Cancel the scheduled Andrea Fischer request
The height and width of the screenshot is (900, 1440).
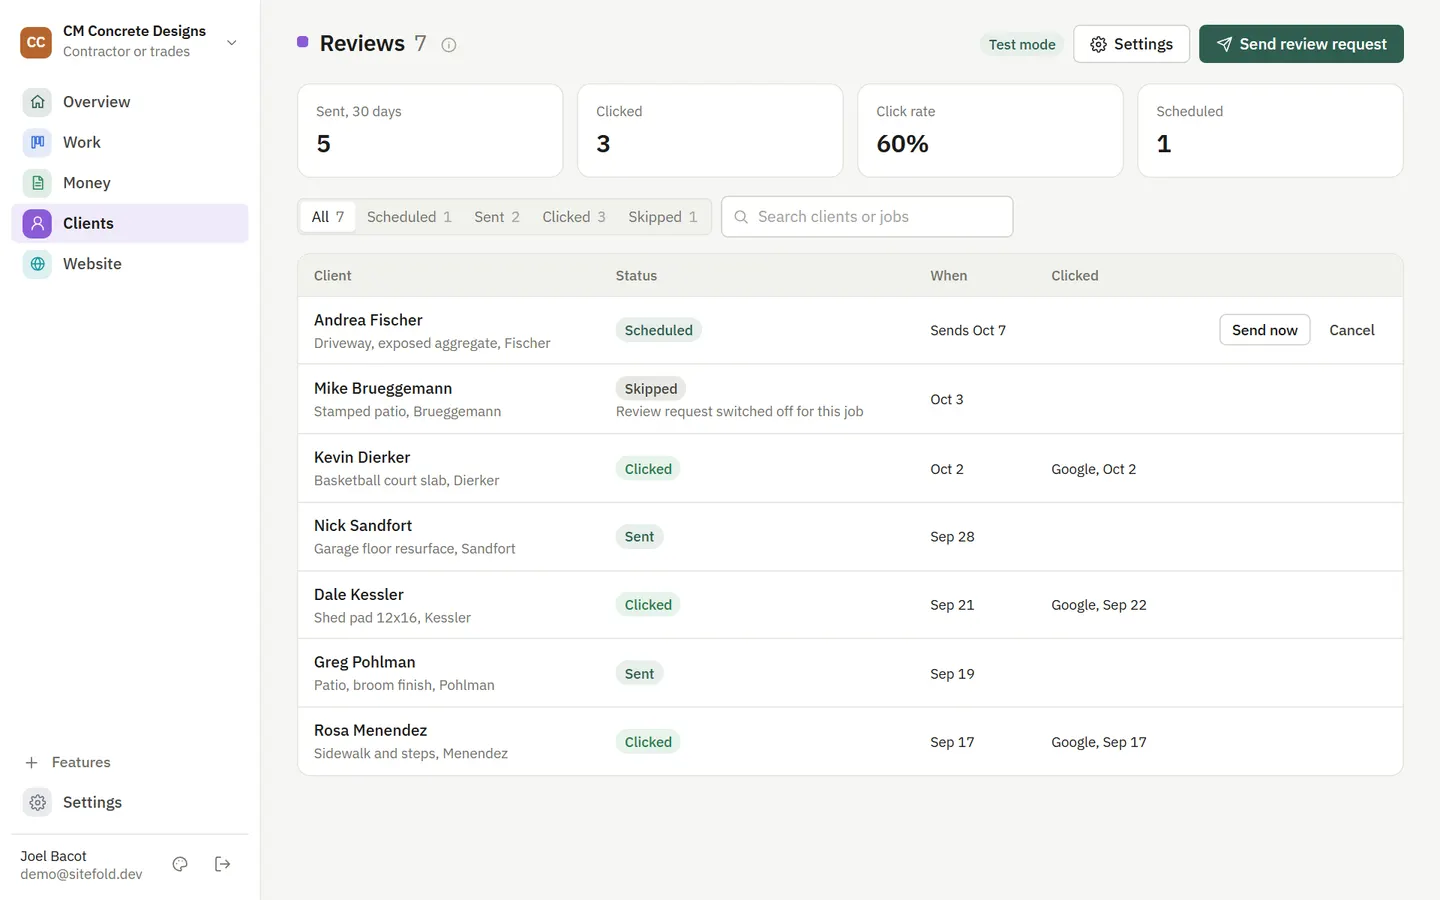1351,330
